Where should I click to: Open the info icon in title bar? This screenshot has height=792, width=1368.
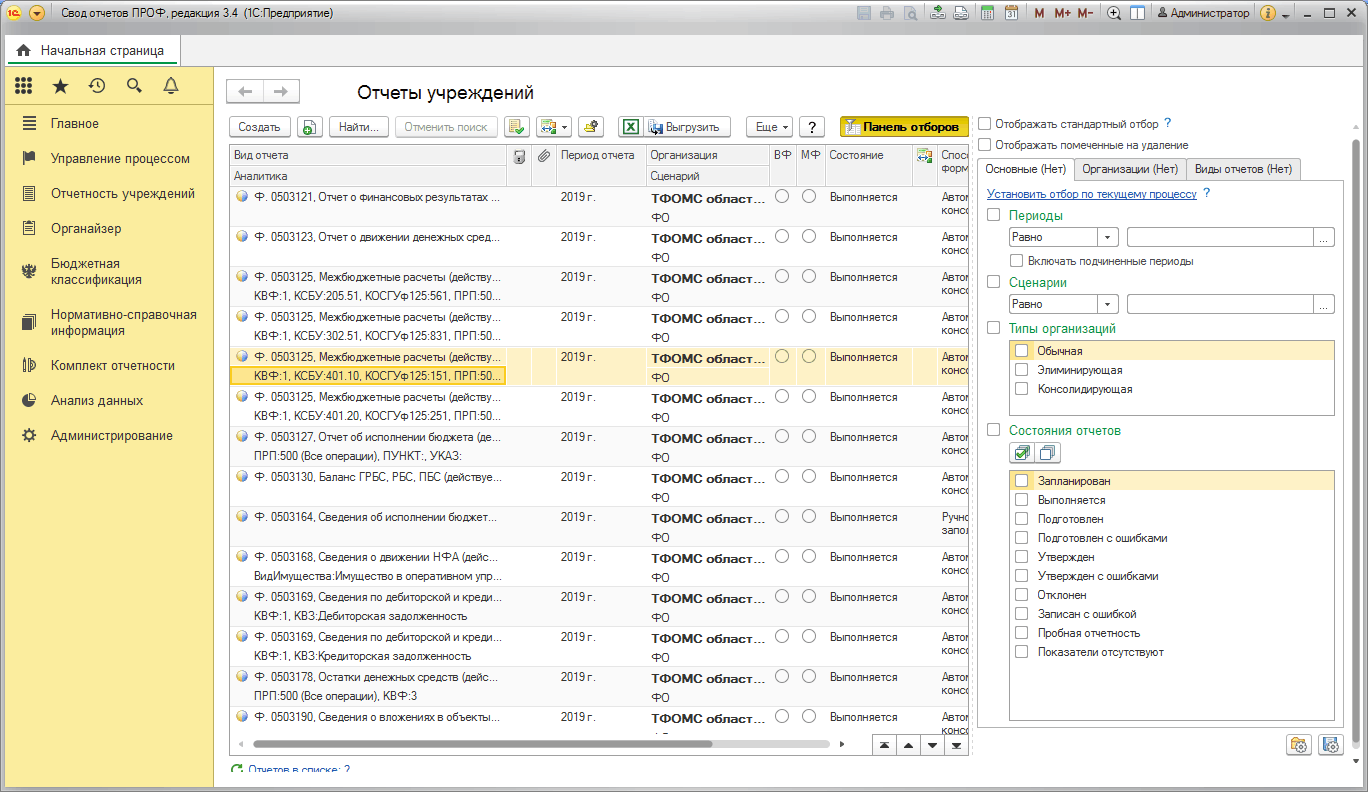click(1268, 13)
